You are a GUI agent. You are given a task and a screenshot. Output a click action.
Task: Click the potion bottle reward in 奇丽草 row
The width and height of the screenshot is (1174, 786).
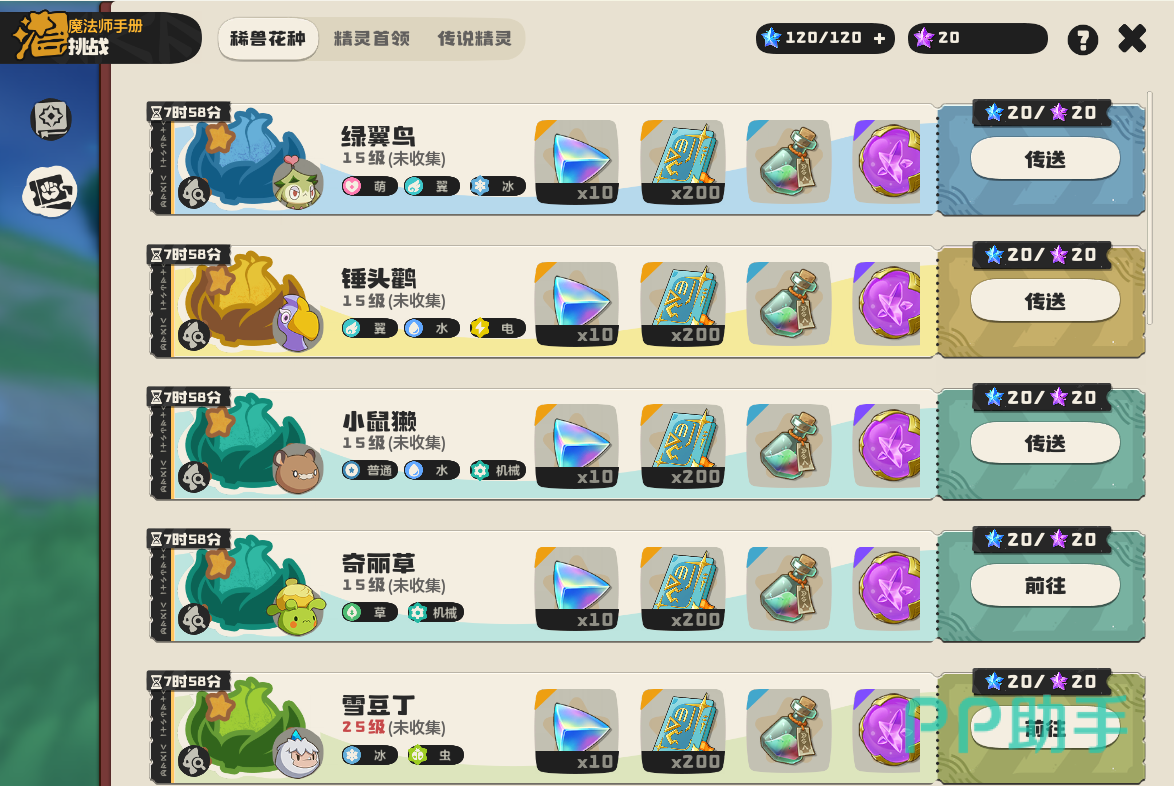point(788,588)
